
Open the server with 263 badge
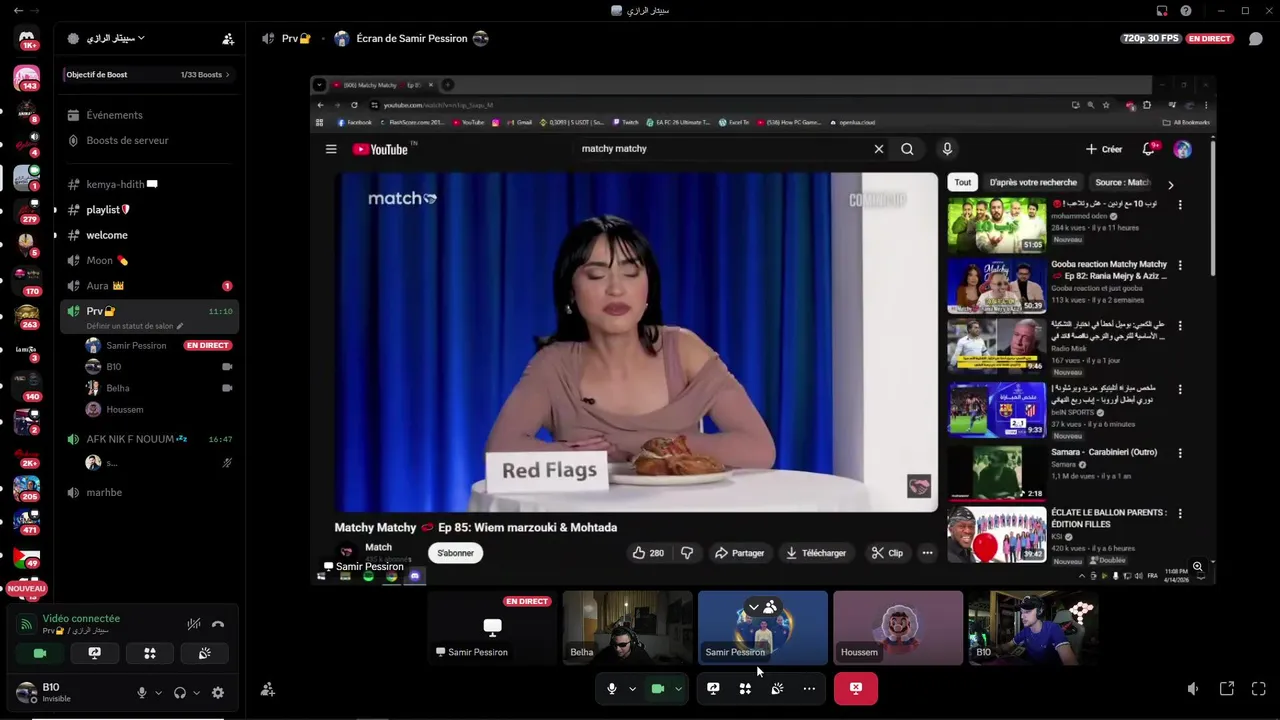pos(27,316)
